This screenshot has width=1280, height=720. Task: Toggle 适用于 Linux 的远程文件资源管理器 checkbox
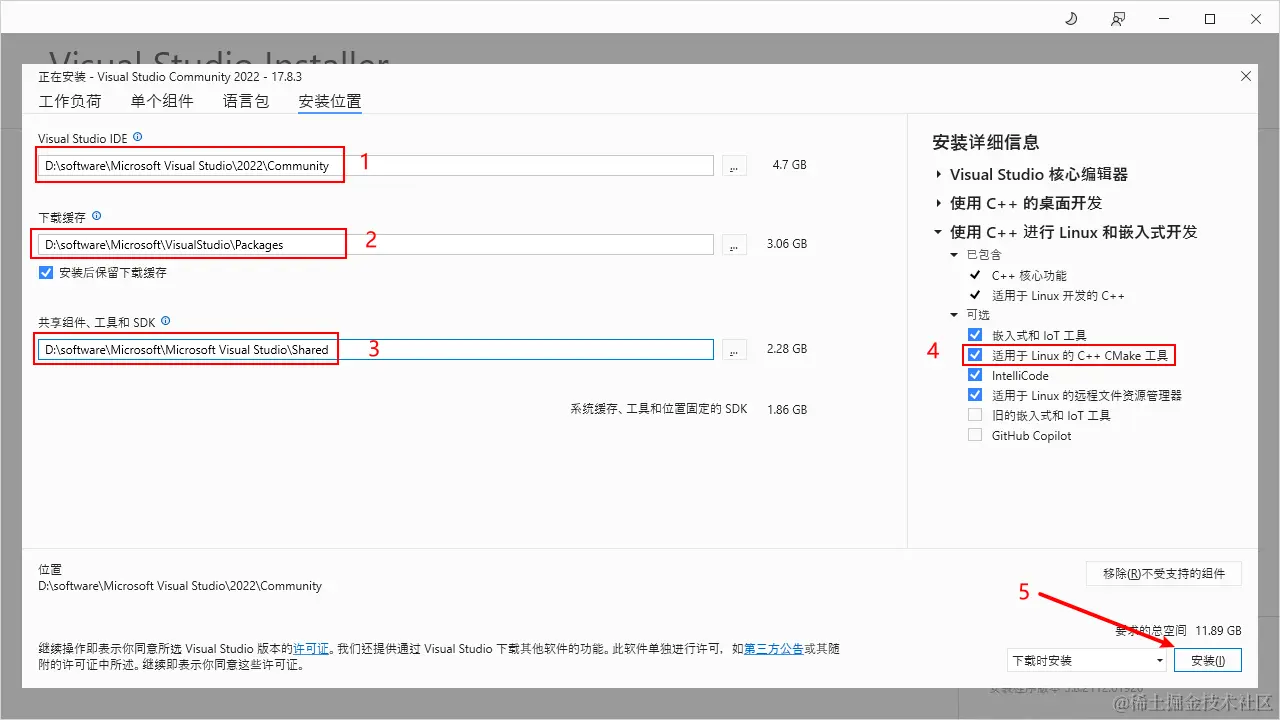pos(975,395)
